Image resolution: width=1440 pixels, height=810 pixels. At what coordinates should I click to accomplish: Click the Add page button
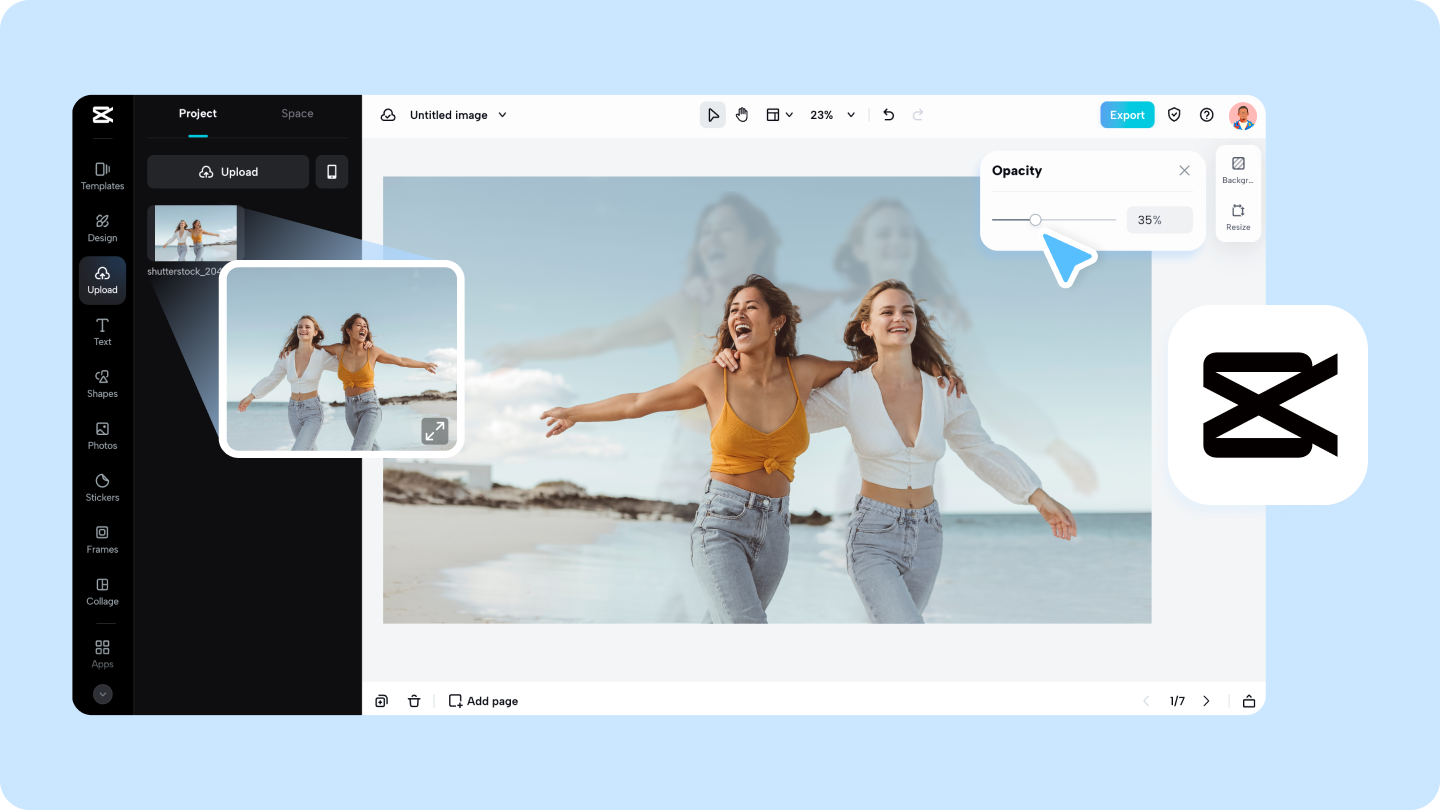point(483,701)
